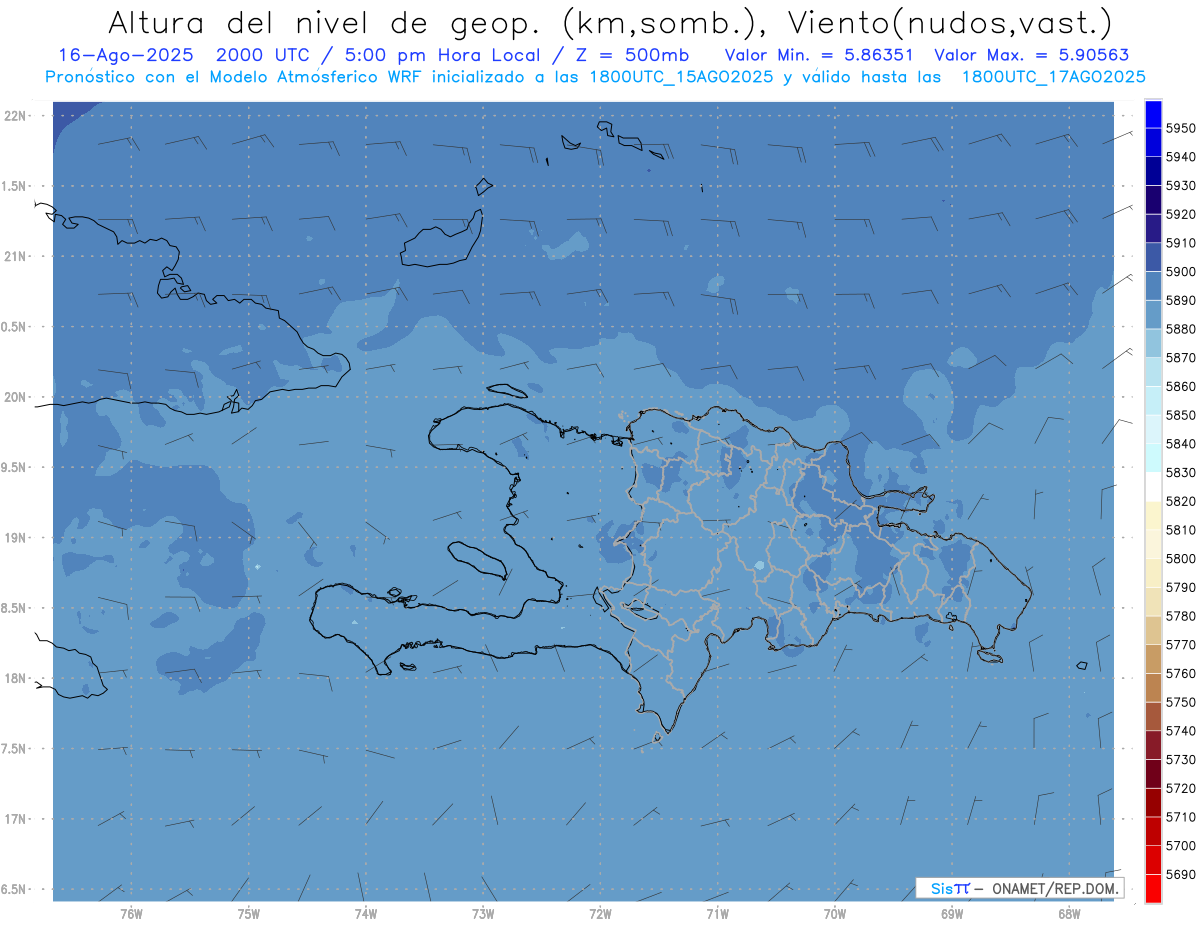Click the '5710' color scale label
The width and height of the screenshot is (1200, 927).
[x=1181, y=816]
